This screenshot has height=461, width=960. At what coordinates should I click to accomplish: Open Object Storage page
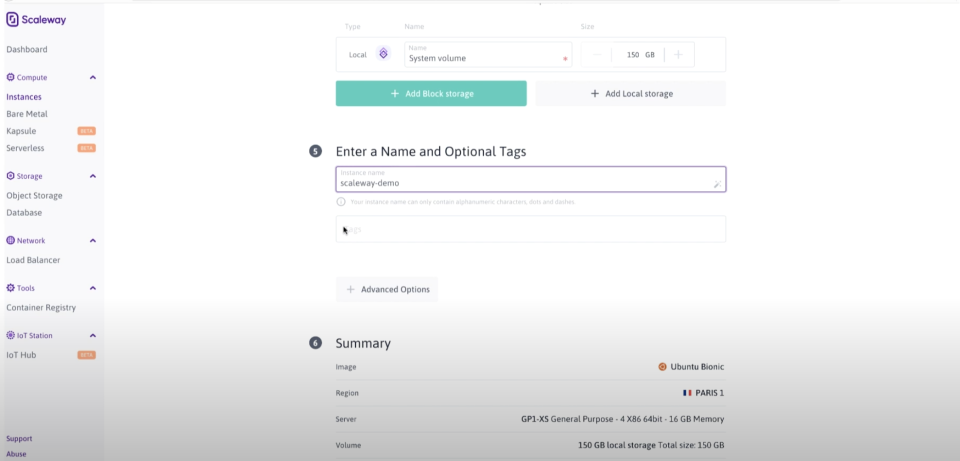click(34, 196)
